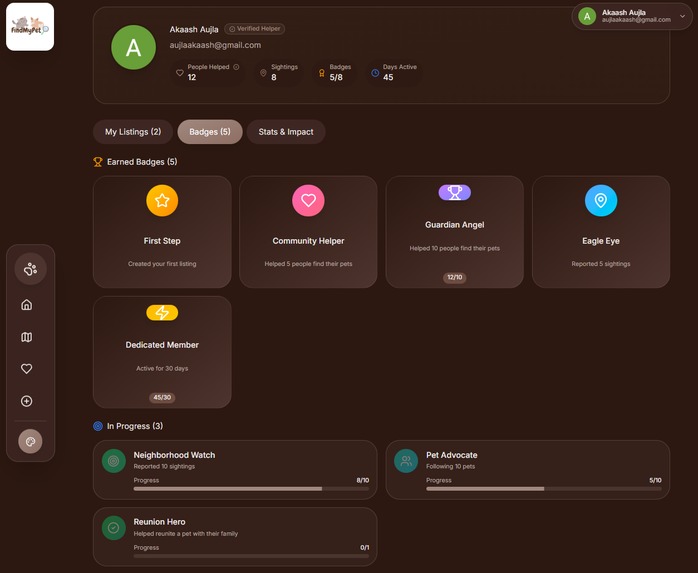Click the Guardian Angel trophy badge icon
The image size is (698, 573).
click(455, 192)
